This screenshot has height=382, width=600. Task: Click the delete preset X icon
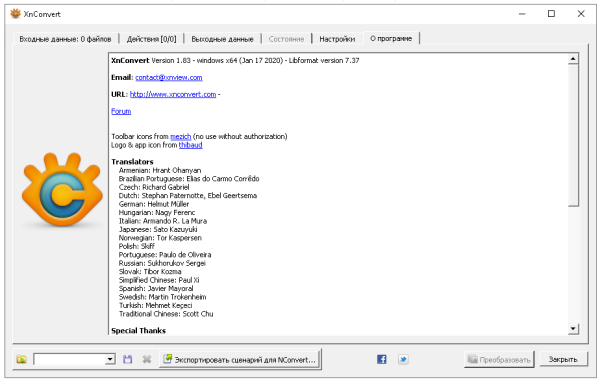tap(147, 359)
